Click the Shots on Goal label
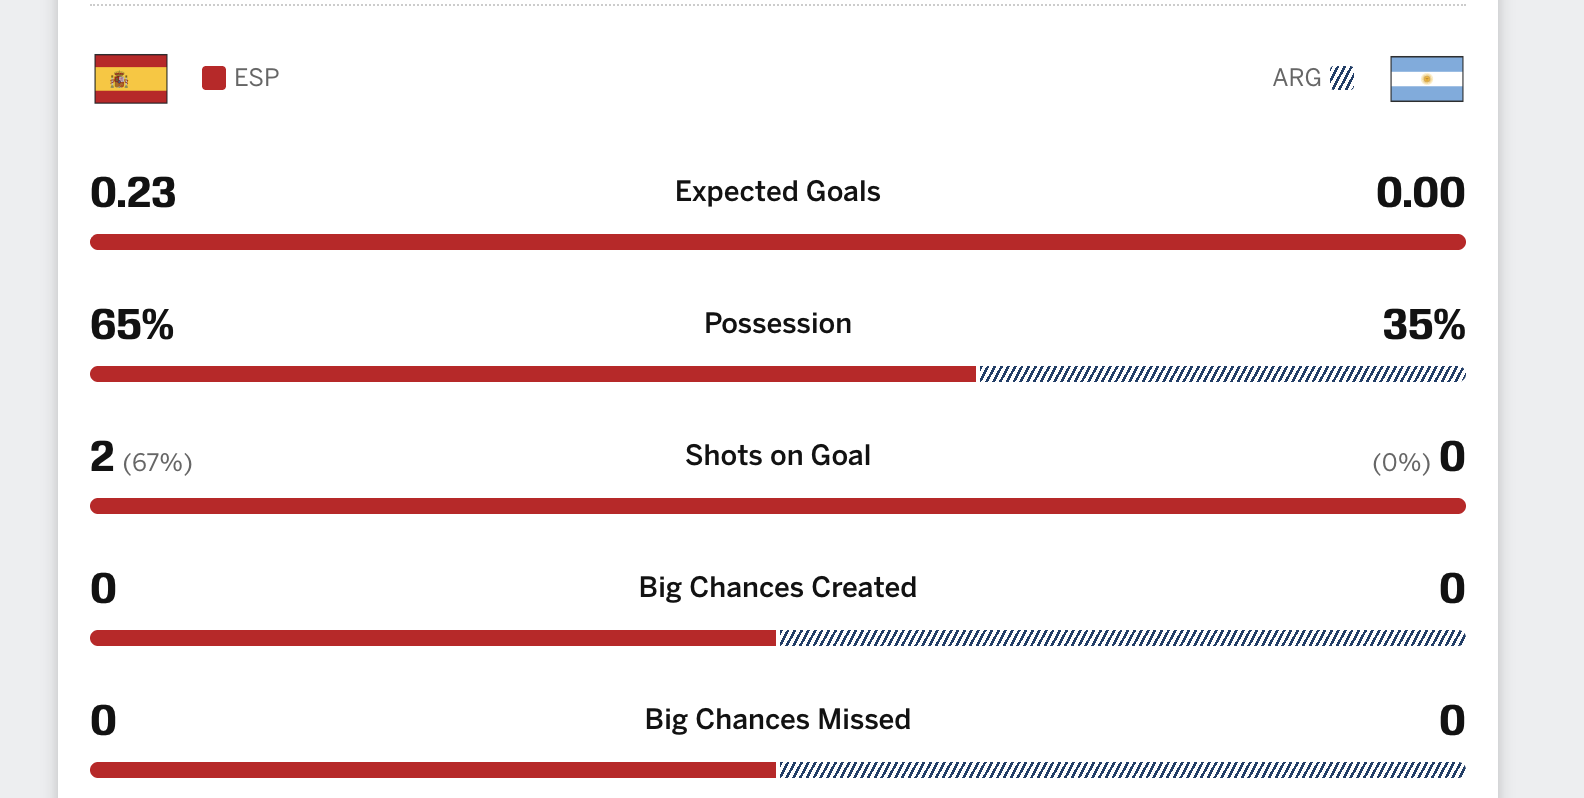 pyautogui.click(x=778, y=455)
